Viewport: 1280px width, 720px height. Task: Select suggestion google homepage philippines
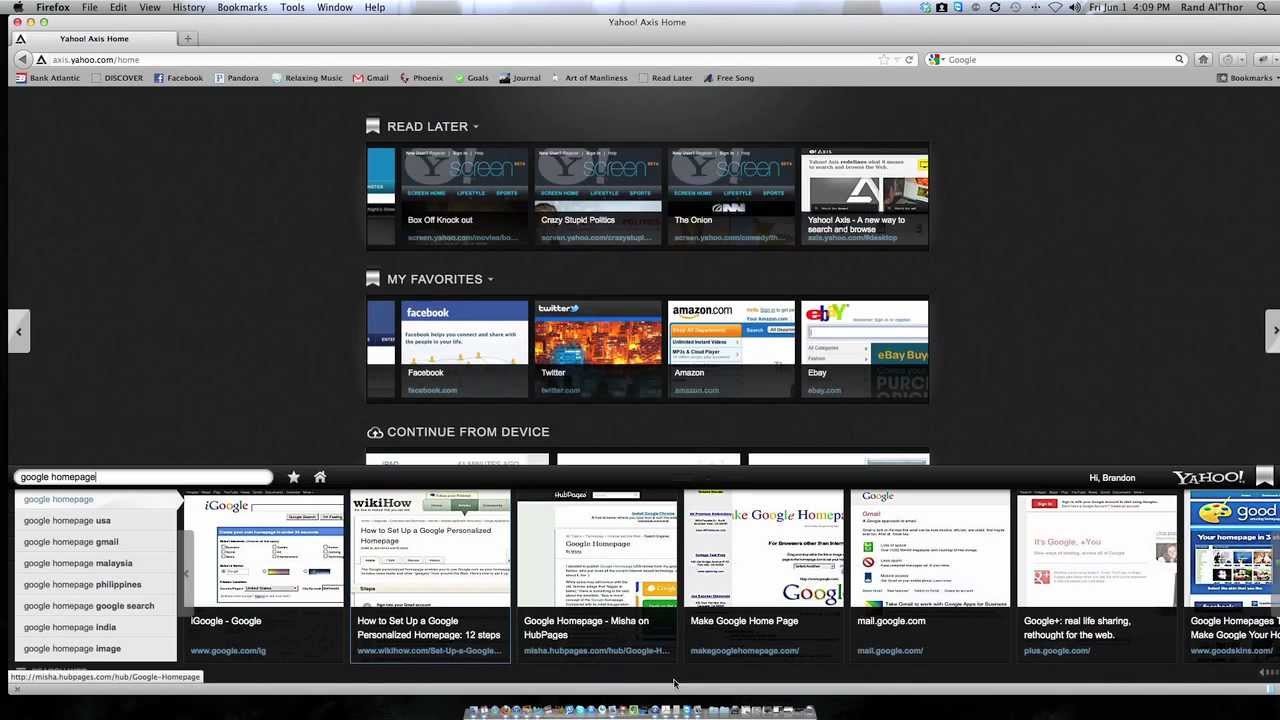coord(96,584)
